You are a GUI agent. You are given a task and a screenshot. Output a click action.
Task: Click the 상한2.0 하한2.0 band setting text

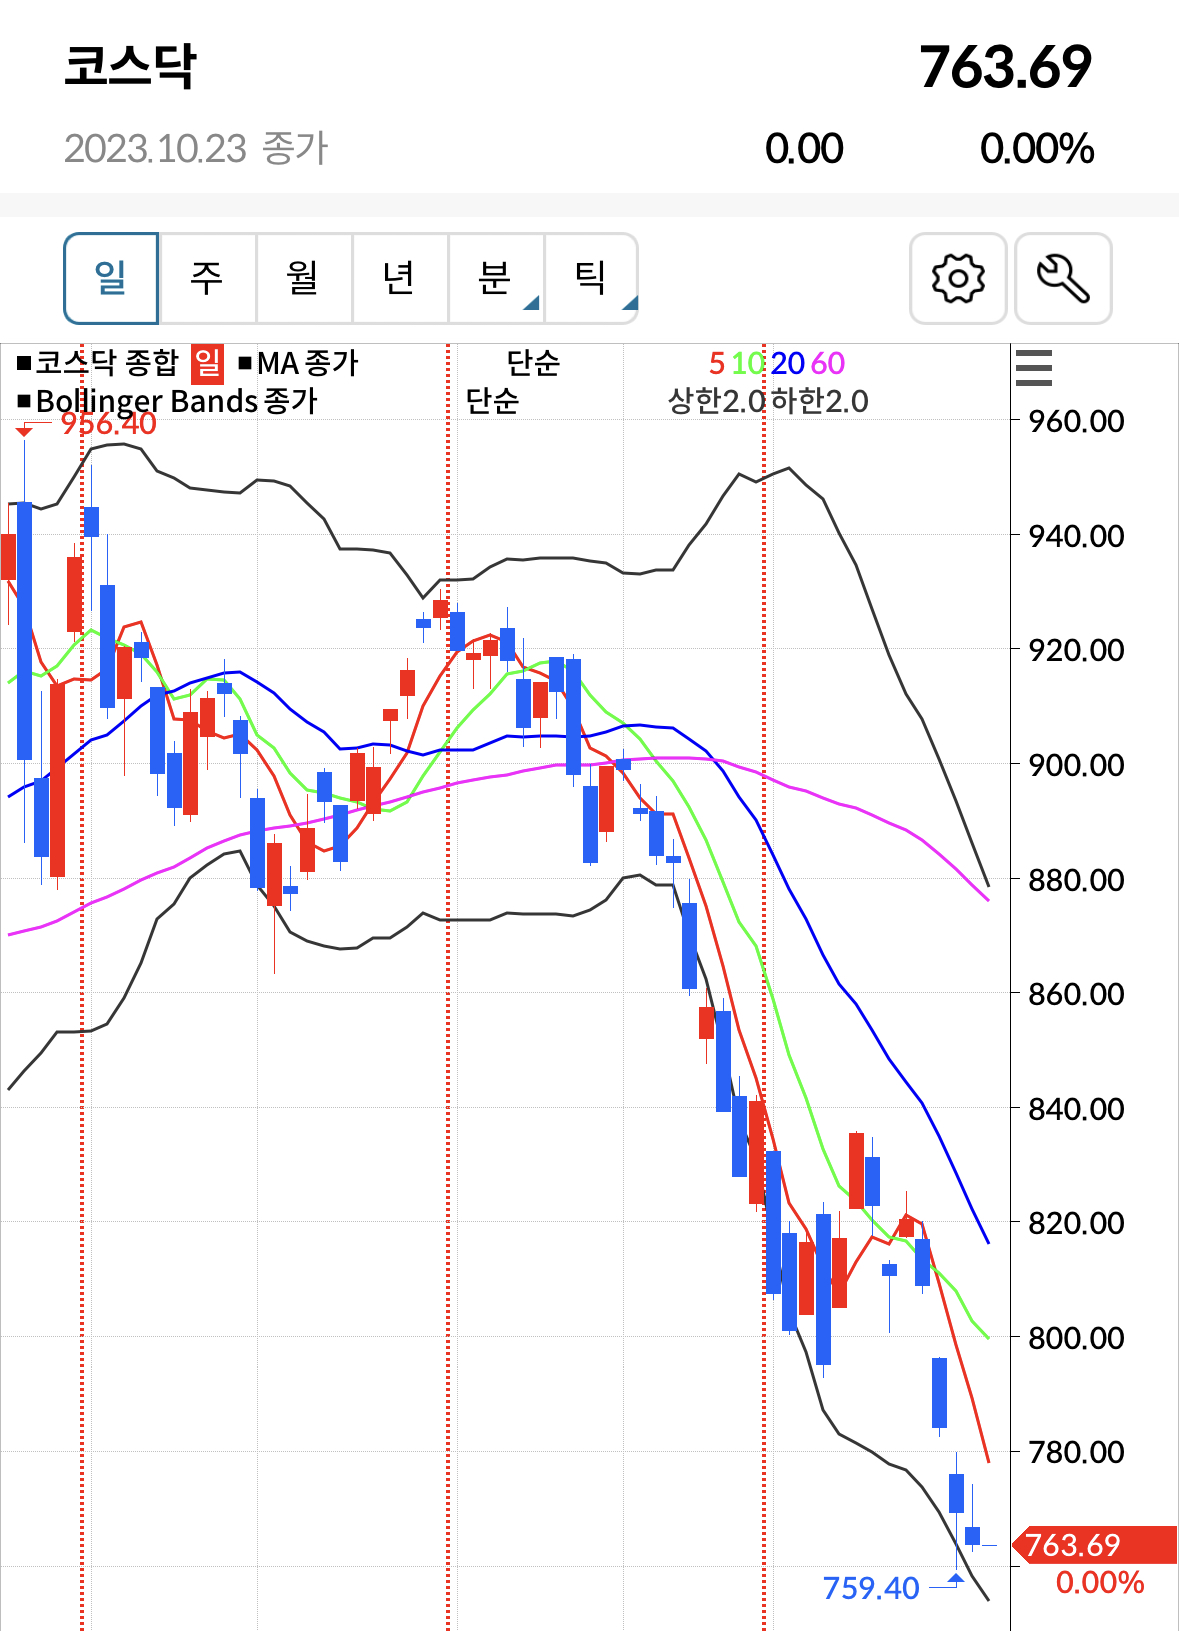(768, 401)
